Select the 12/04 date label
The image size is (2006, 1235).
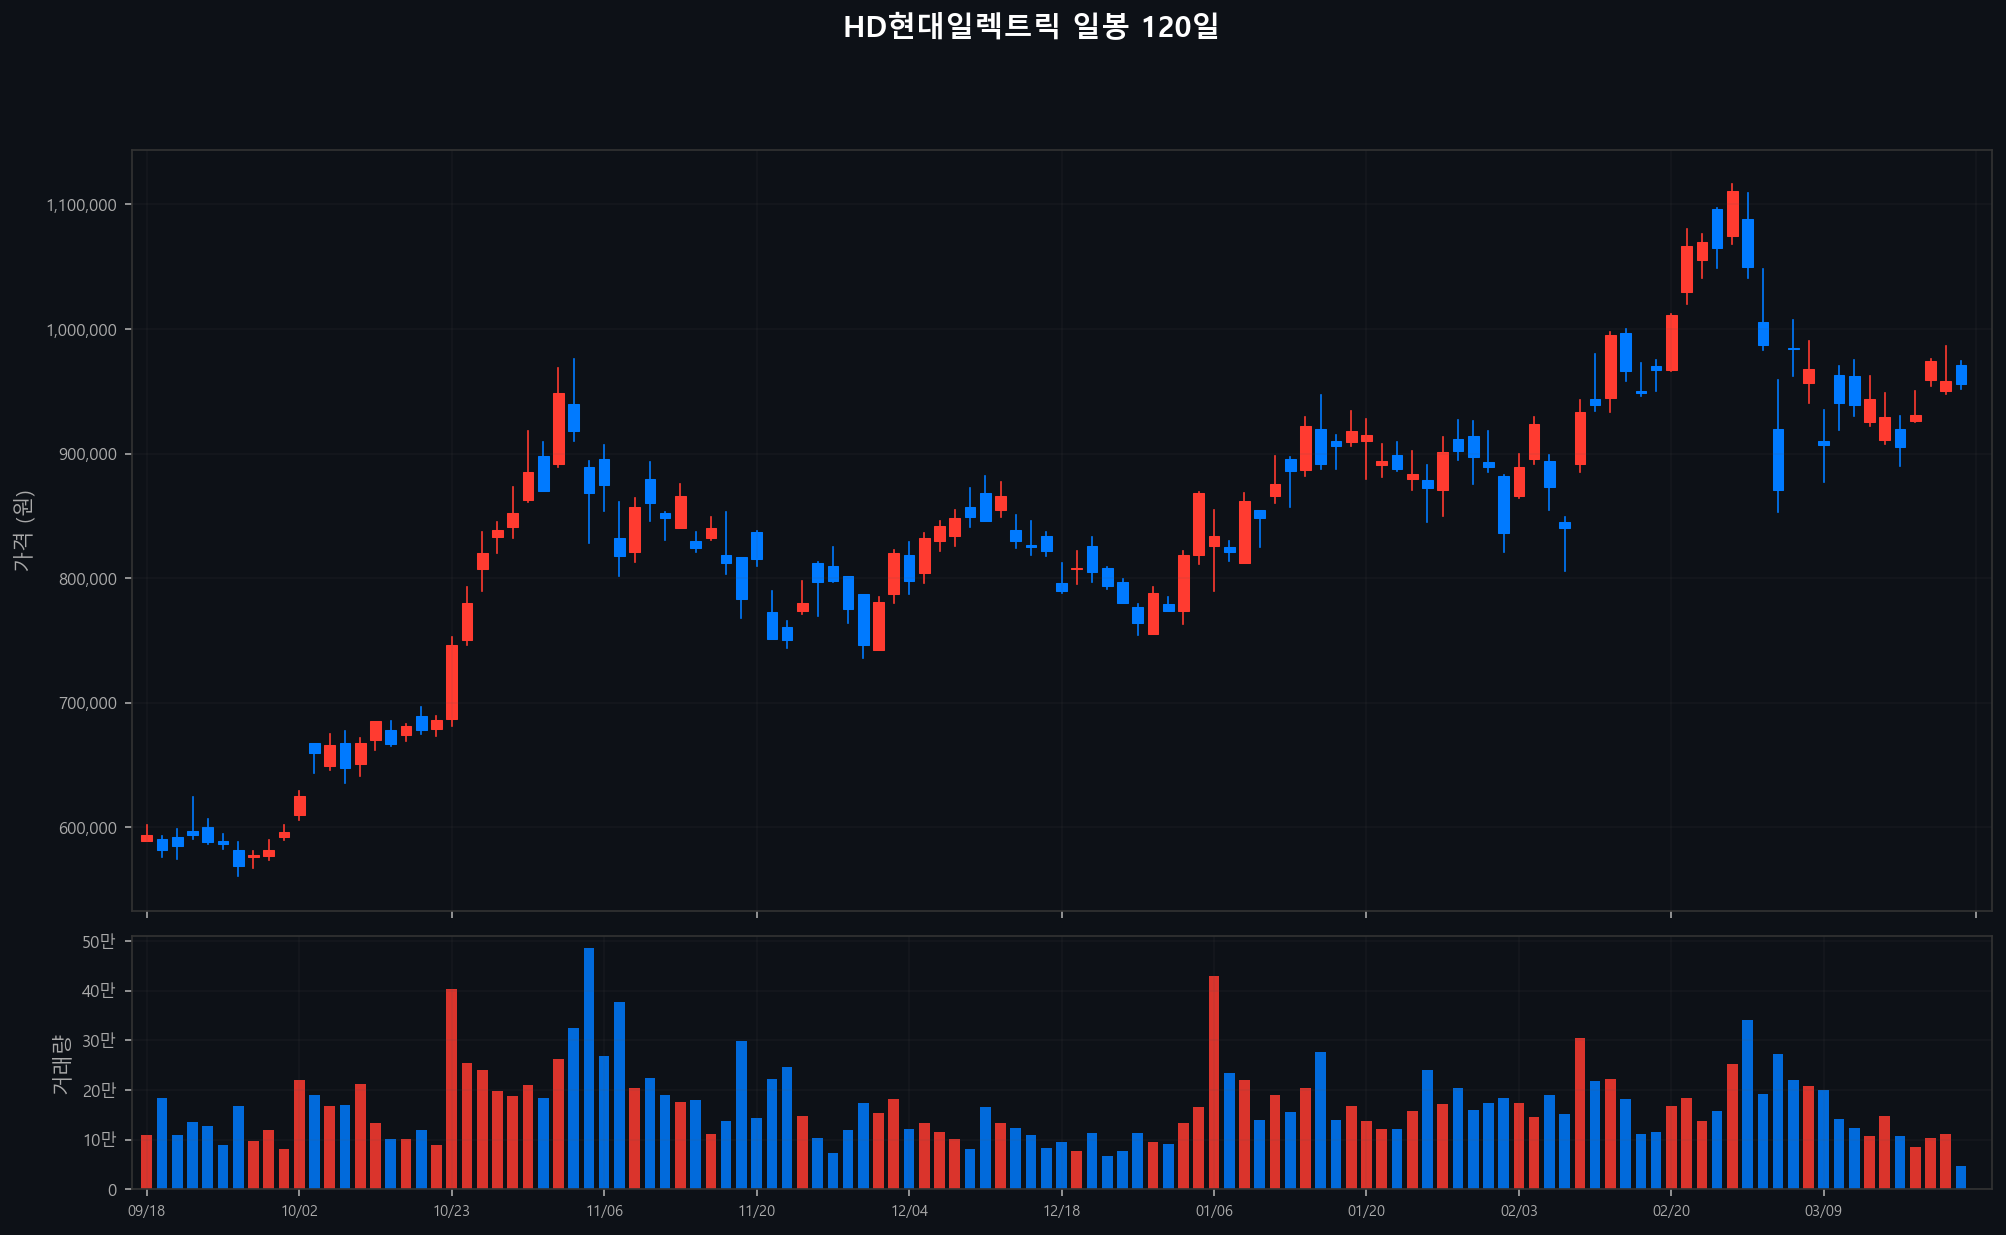(x=909, y=1211)
